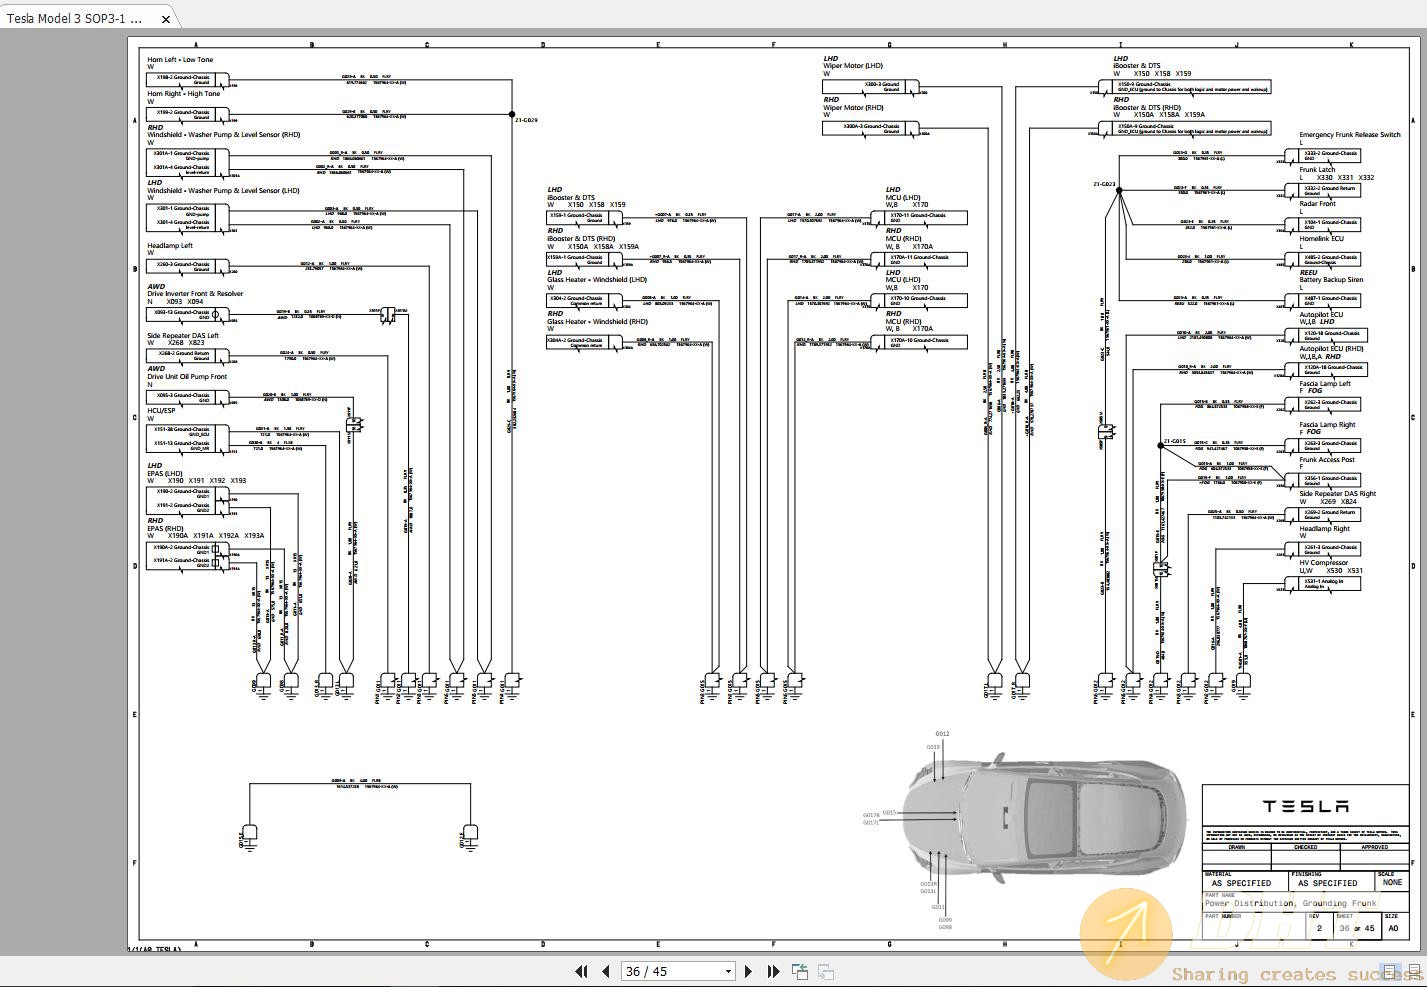Open the page number dropdown
The image size is (1427, 987).
click(727, 971)
